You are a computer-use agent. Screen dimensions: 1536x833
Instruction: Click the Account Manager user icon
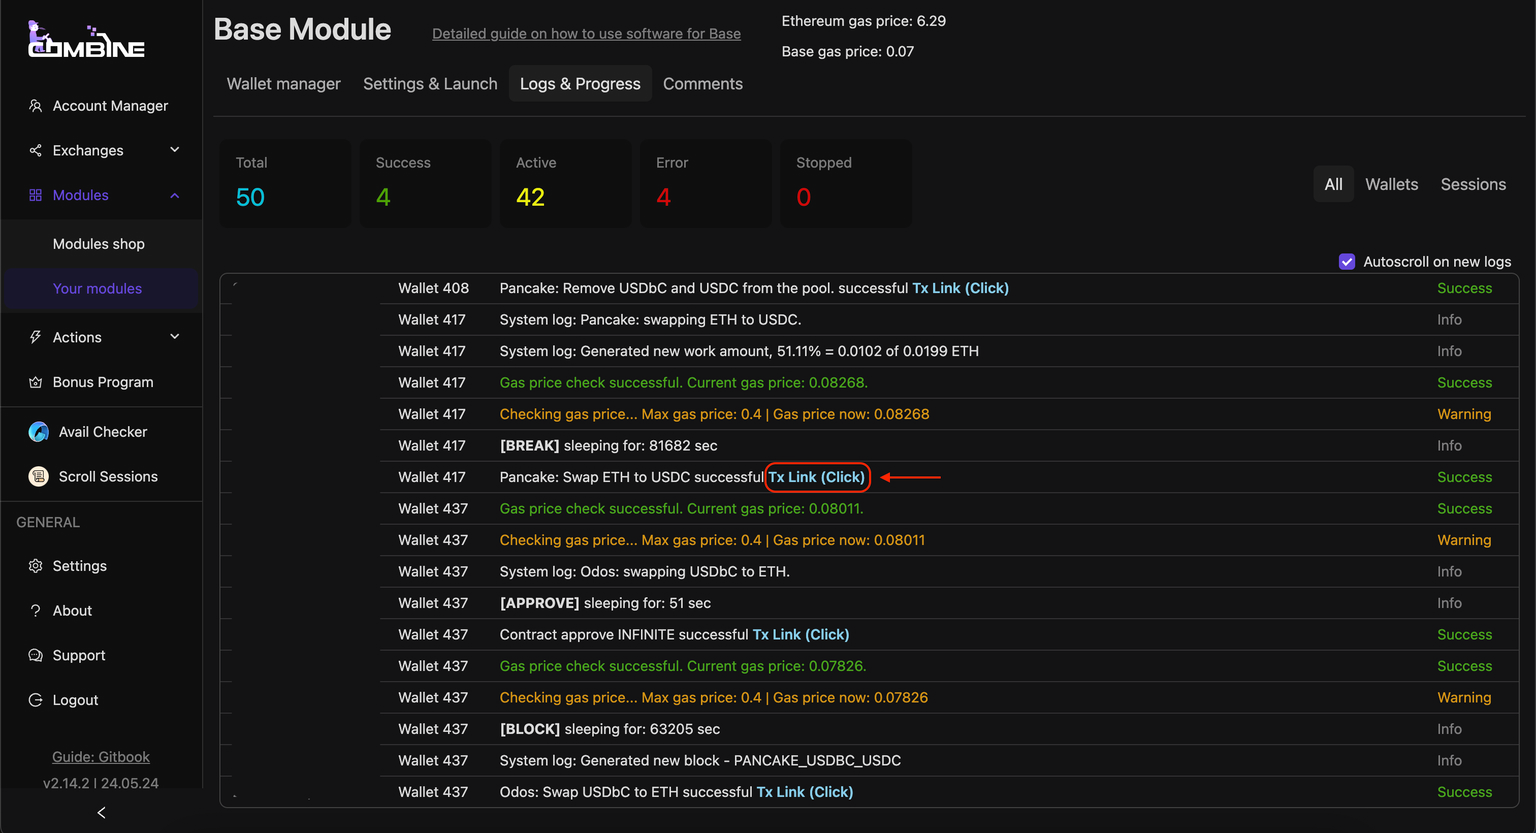36,106
